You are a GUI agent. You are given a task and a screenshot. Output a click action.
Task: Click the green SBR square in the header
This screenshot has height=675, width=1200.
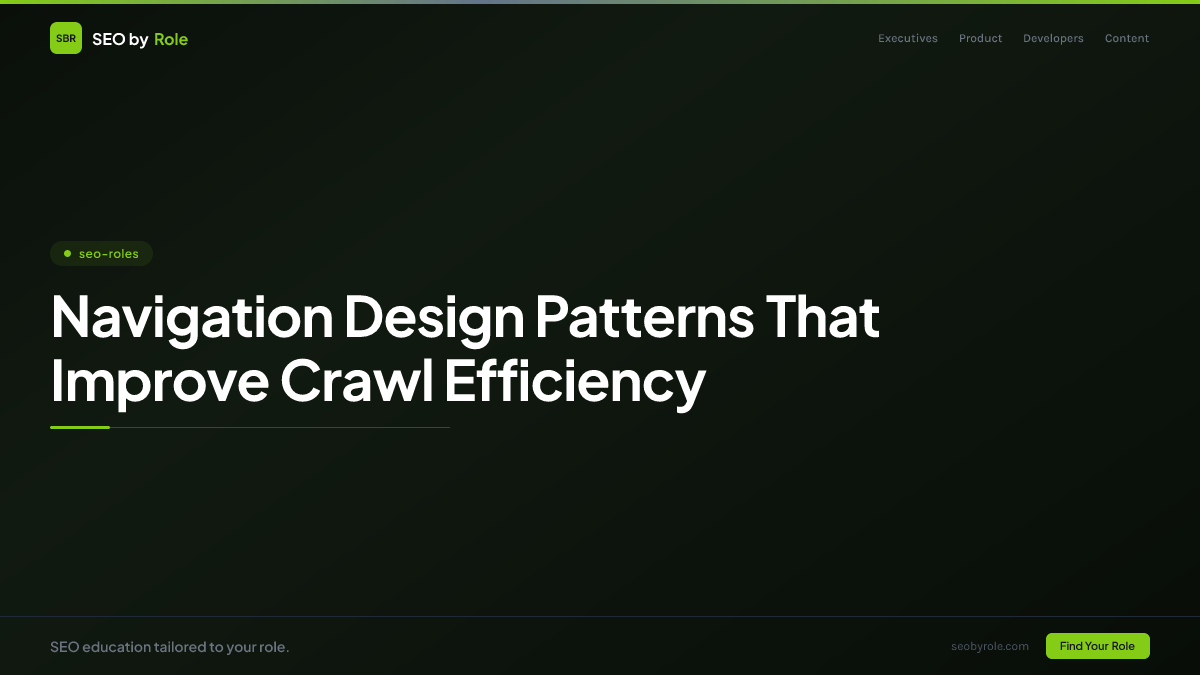pos(66,38)
